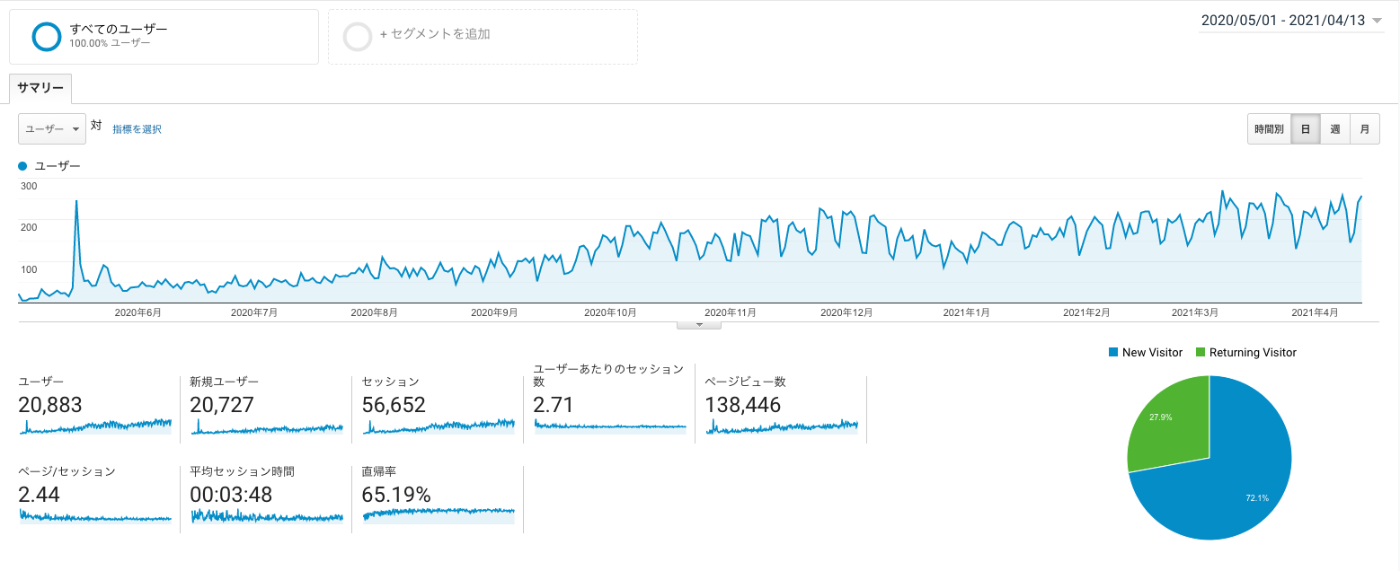Click the 100.00% ユーザー subtitle text
Image resolution: width=1400 pixels, height=571 pixels.
pyautogui.click(x=110, y=44)
